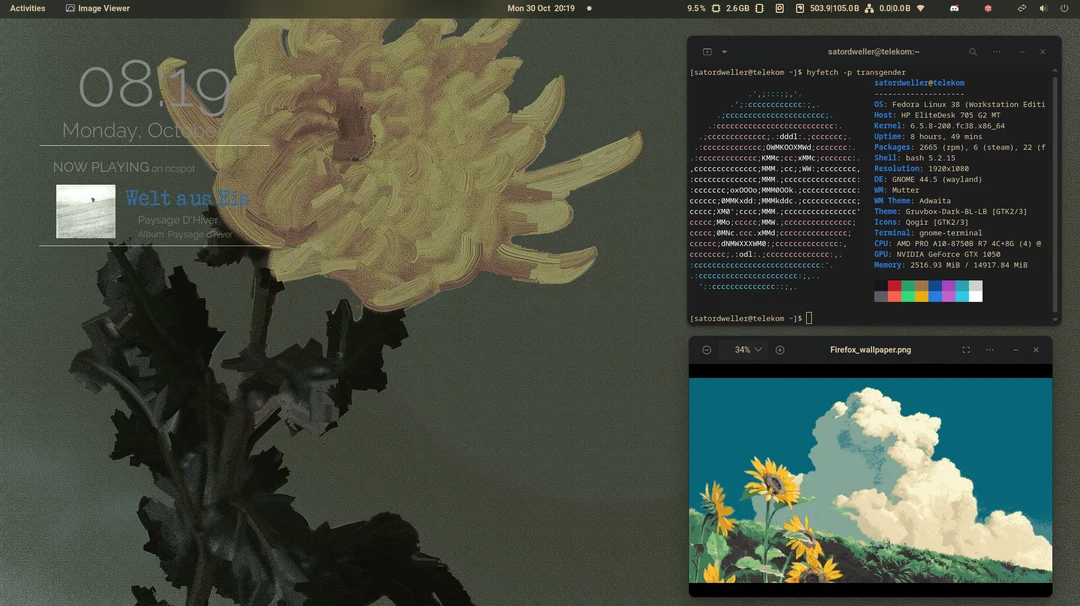1080x606 pixels.
Task: Click the Now Playing album art thumbnail
Action: (85, 212)
